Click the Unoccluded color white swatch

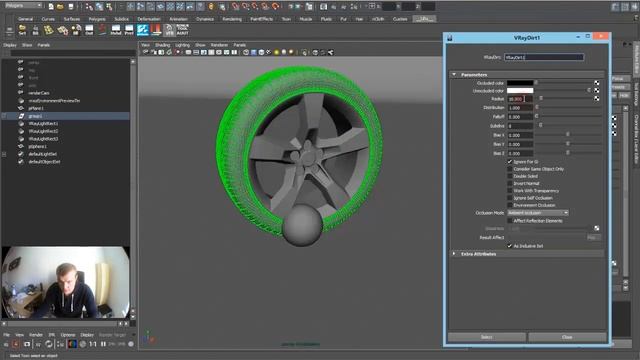point(520,90)
